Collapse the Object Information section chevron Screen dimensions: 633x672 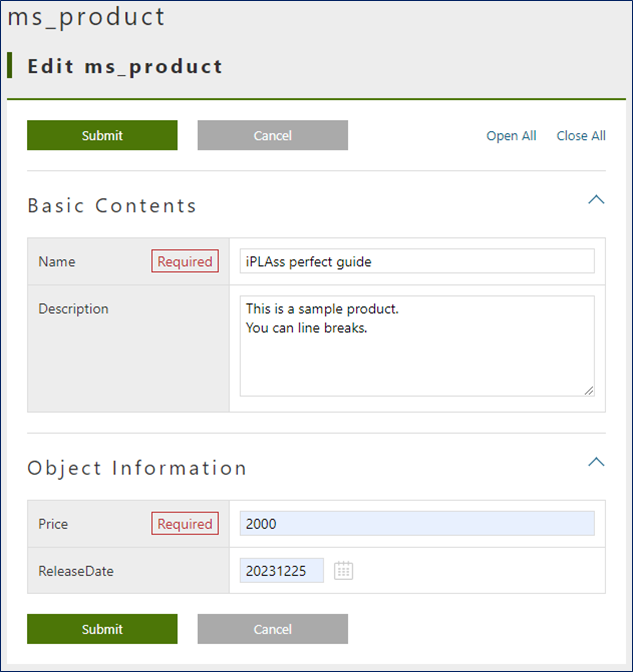[x=596, y=462]
